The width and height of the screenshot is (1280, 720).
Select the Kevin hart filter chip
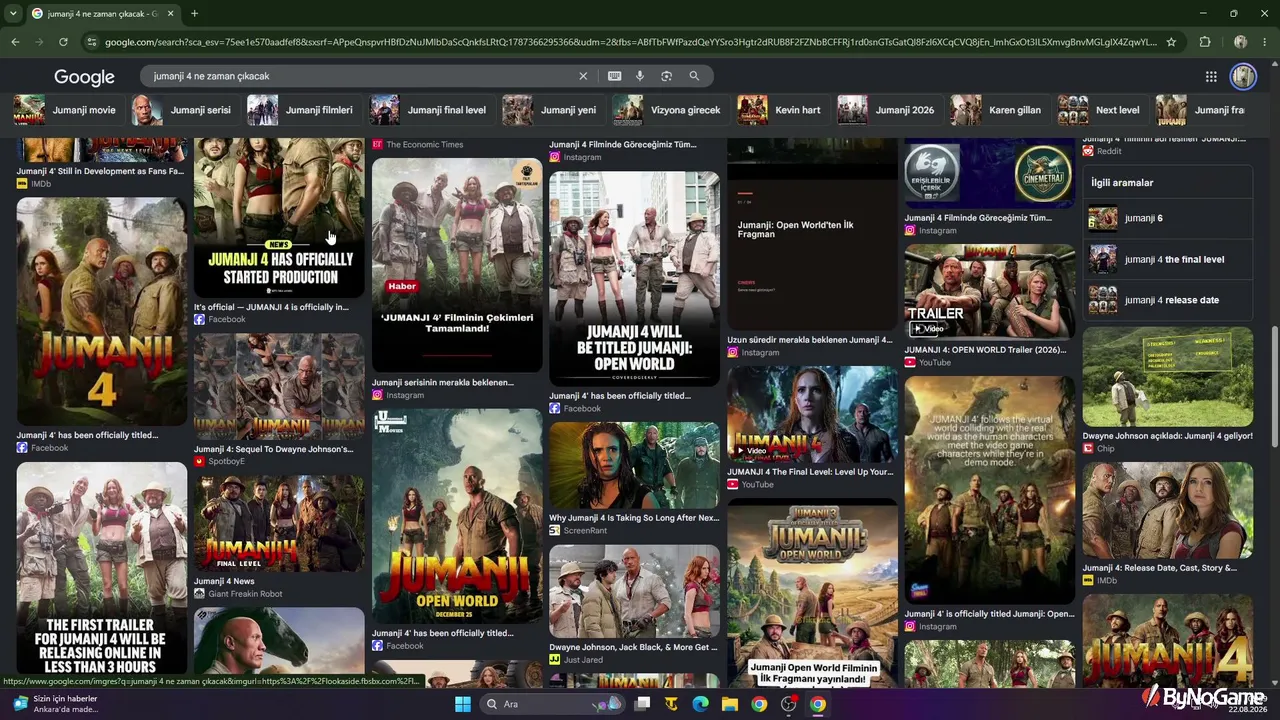click(x=780, y=110)
